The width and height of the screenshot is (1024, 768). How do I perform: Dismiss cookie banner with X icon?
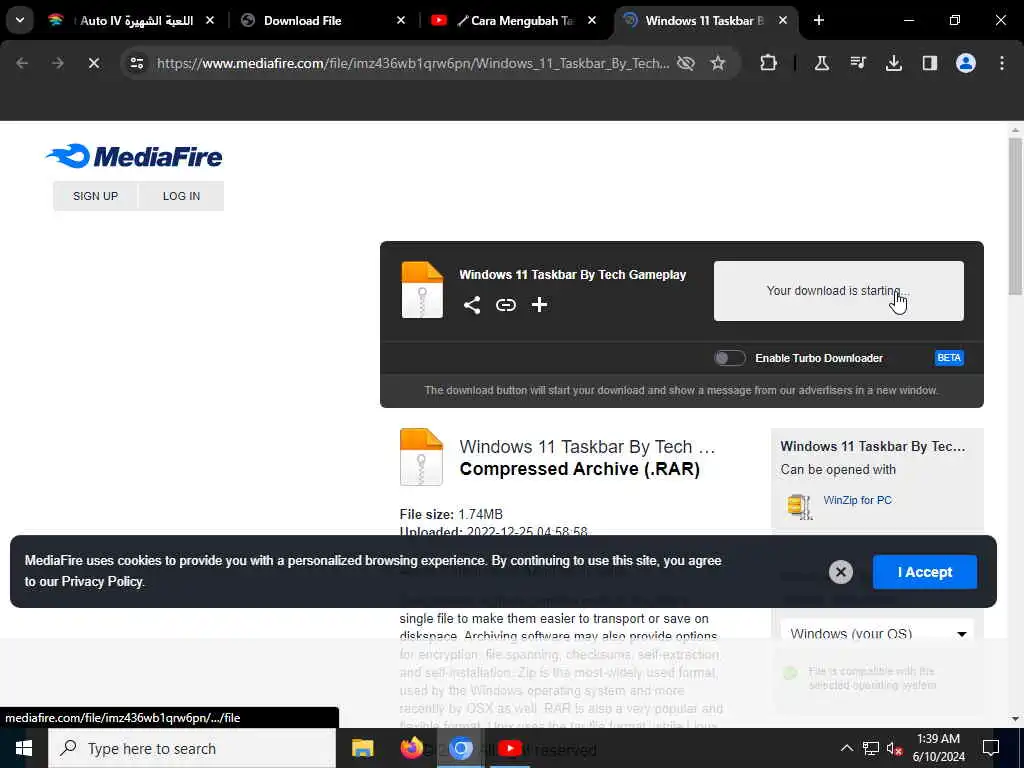[x=840, y=572]
